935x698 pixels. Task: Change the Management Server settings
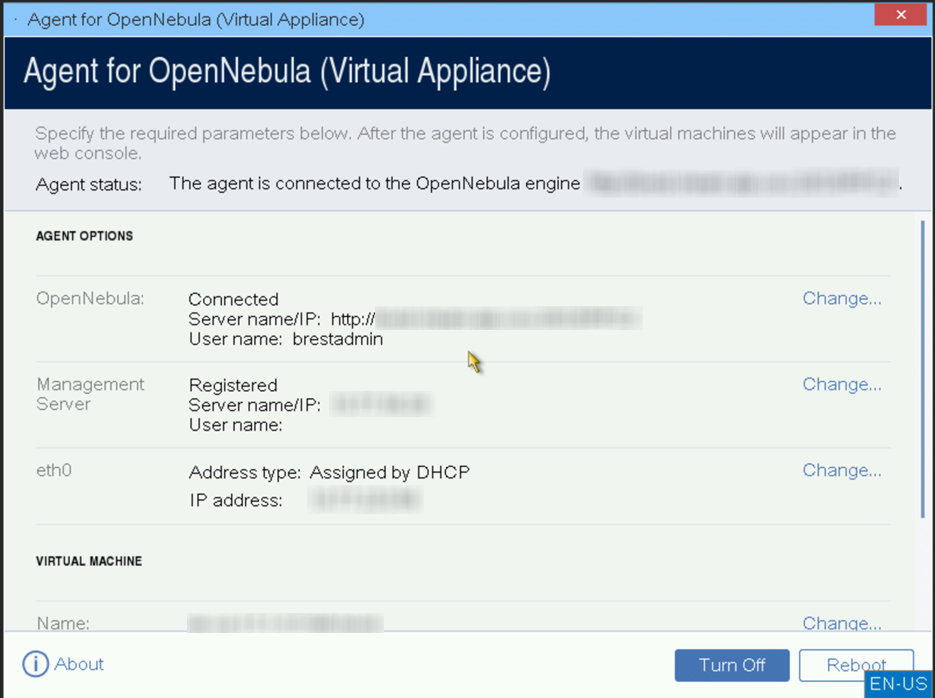click(841, 384)
